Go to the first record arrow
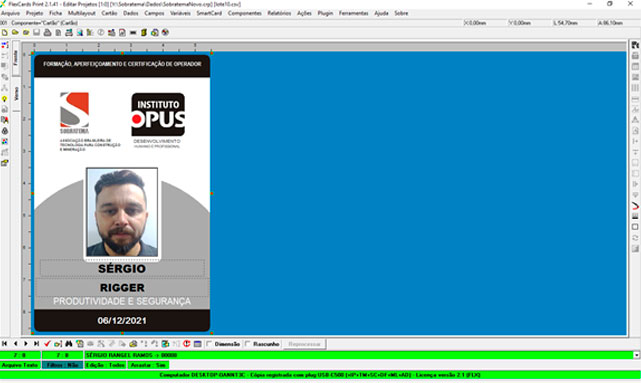The width and height of the screenshot is (641, 383). [4, 344]
